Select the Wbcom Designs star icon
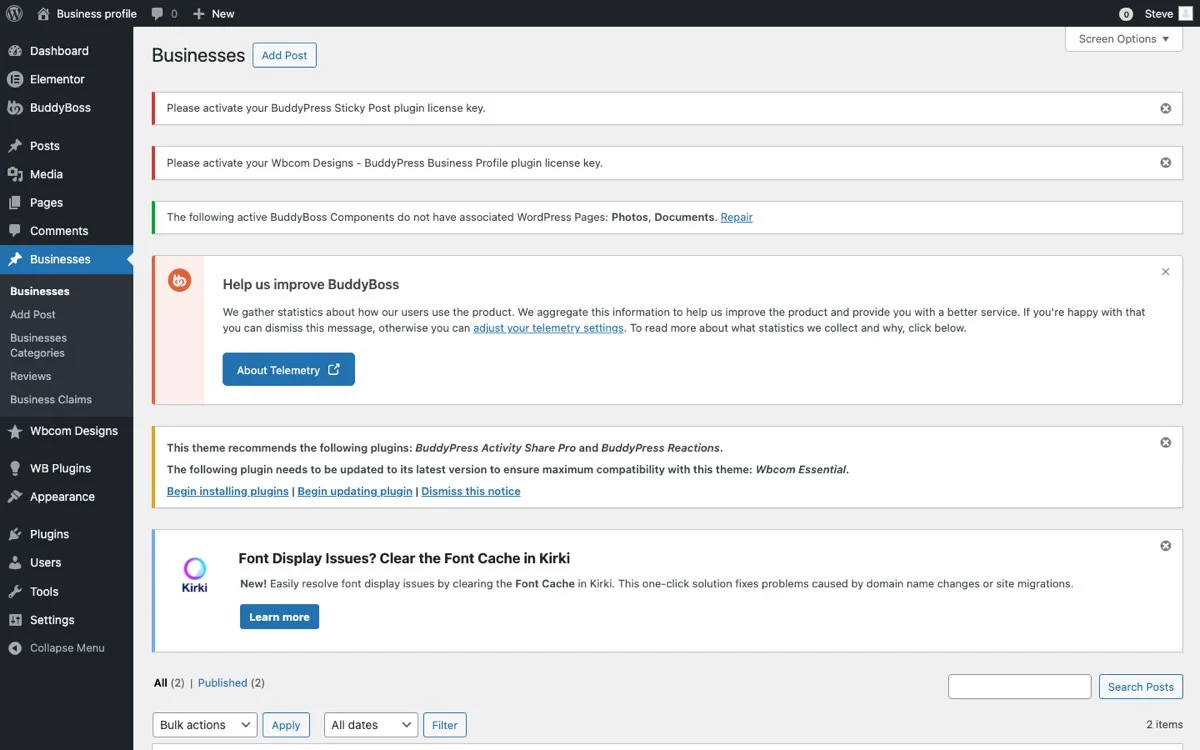This screenshot has width=1200, height=750. coord(16,431)
